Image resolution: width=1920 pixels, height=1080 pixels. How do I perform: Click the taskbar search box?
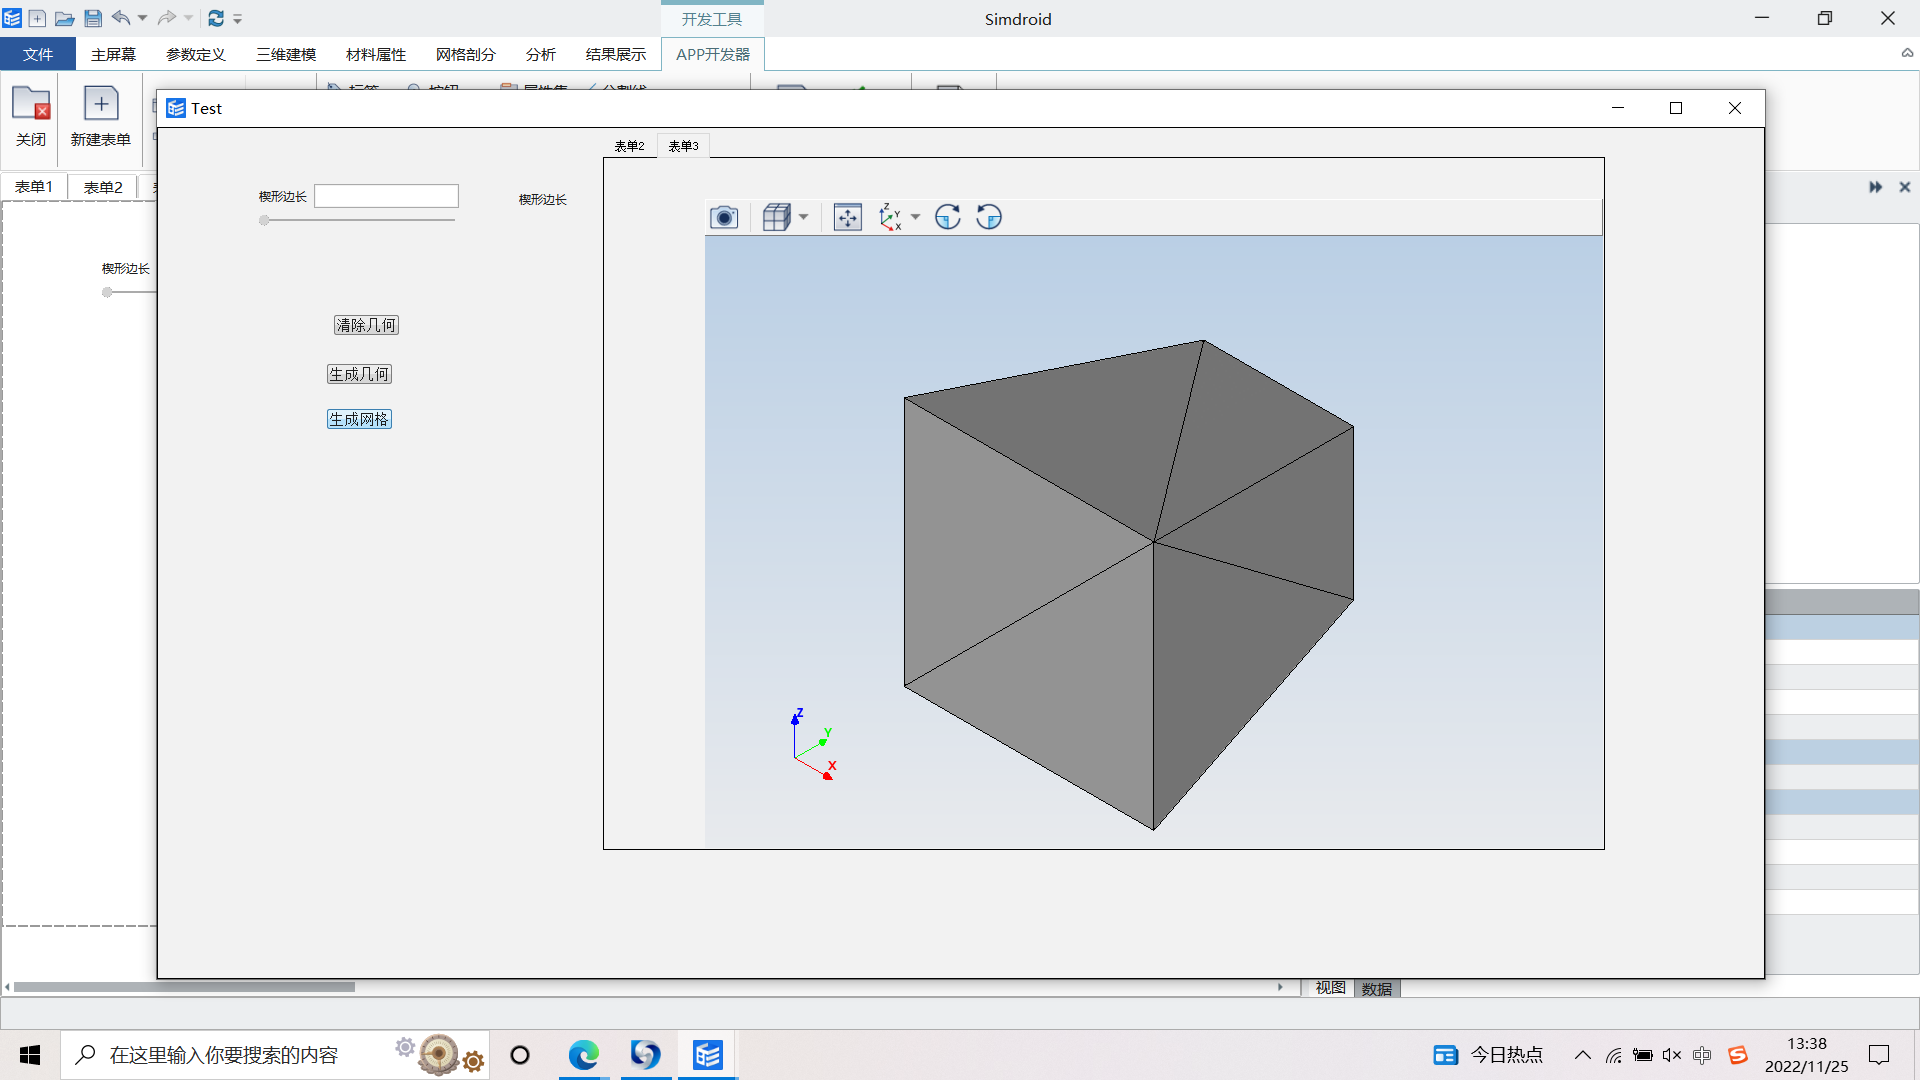275,1055
